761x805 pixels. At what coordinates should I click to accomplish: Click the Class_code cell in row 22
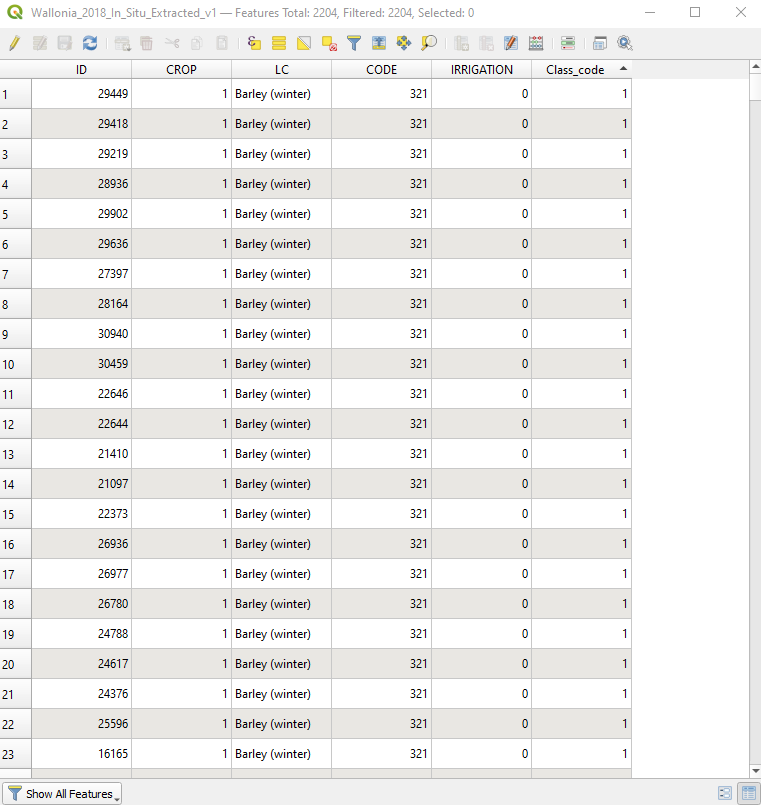tap(581, 724)
